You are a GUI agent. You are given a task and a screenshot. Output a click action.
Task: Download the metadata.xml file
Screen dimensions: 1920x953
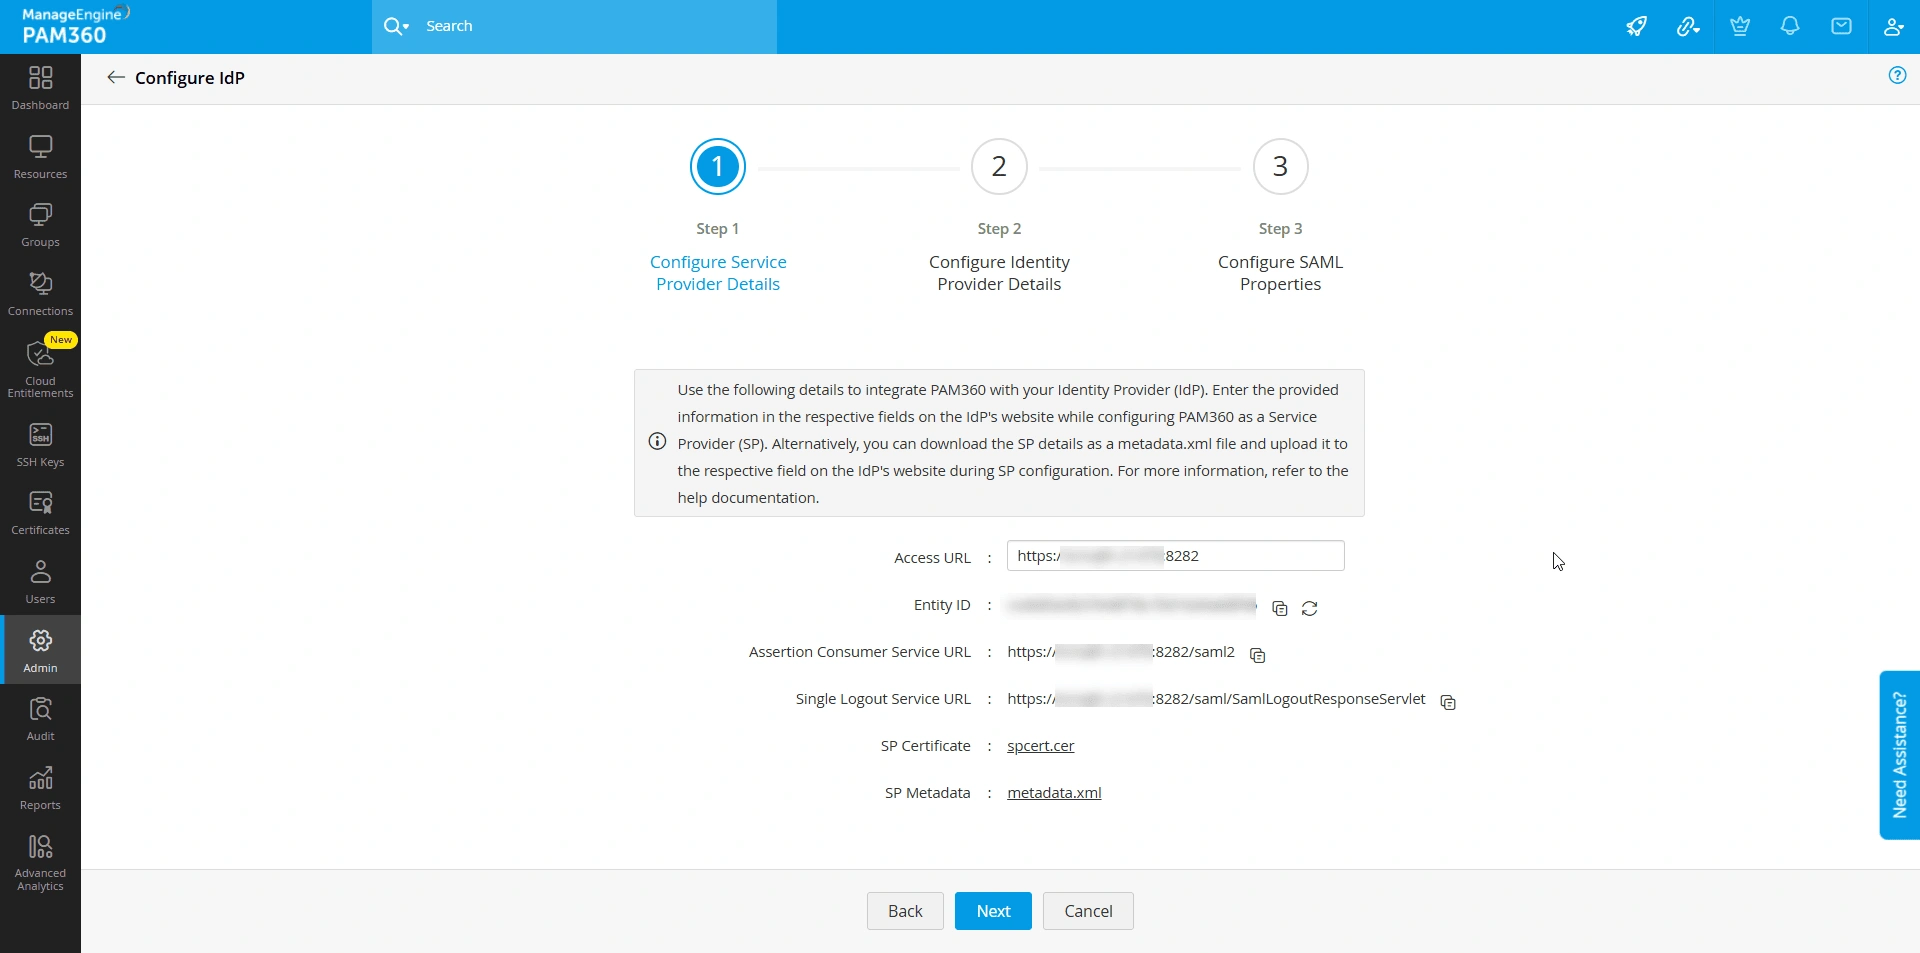1054,793
